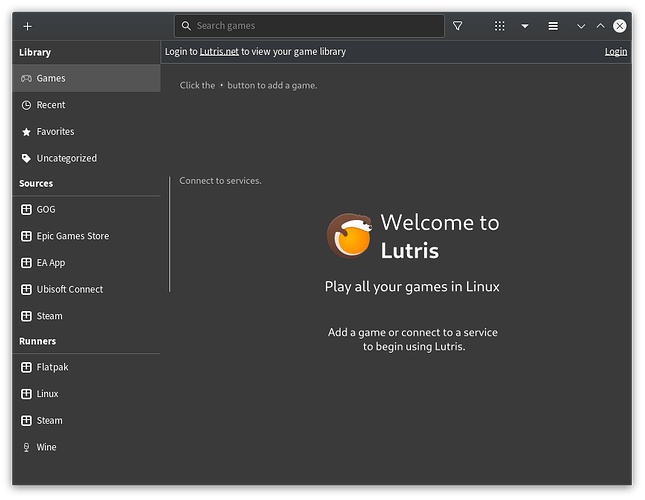Select Steam under Runners
Screen dimensions: 645x500
coord(86,421)
